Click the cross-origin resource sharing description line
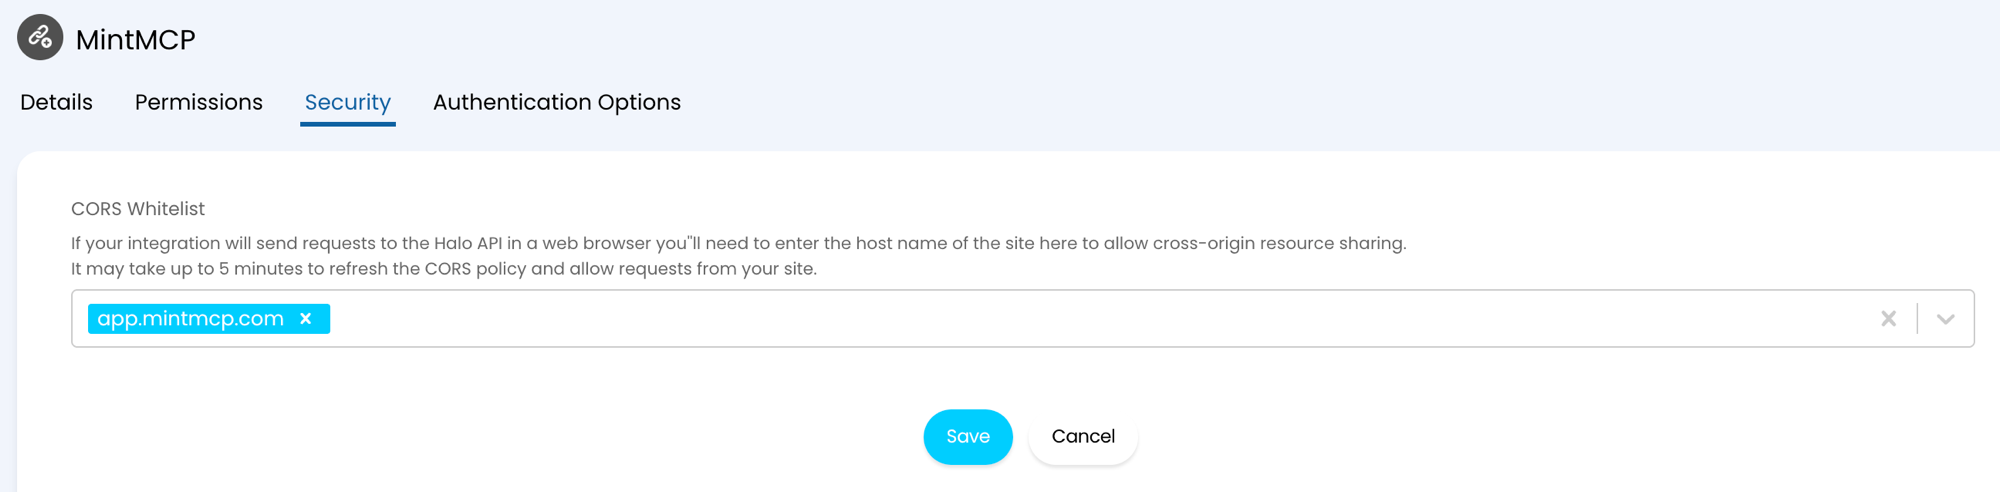The image size is (2000, 492). coord(738,243)
